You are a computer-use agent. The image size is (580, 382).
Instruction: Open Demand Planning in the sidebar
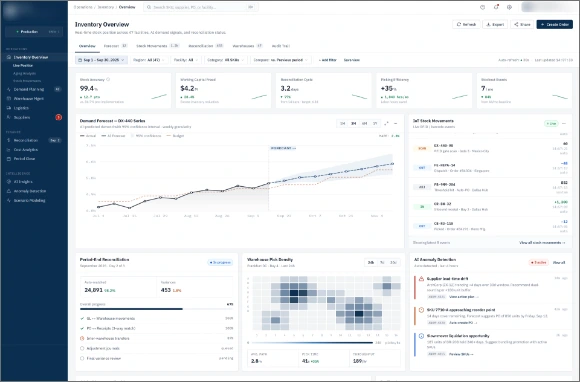[x=34, y=89]
